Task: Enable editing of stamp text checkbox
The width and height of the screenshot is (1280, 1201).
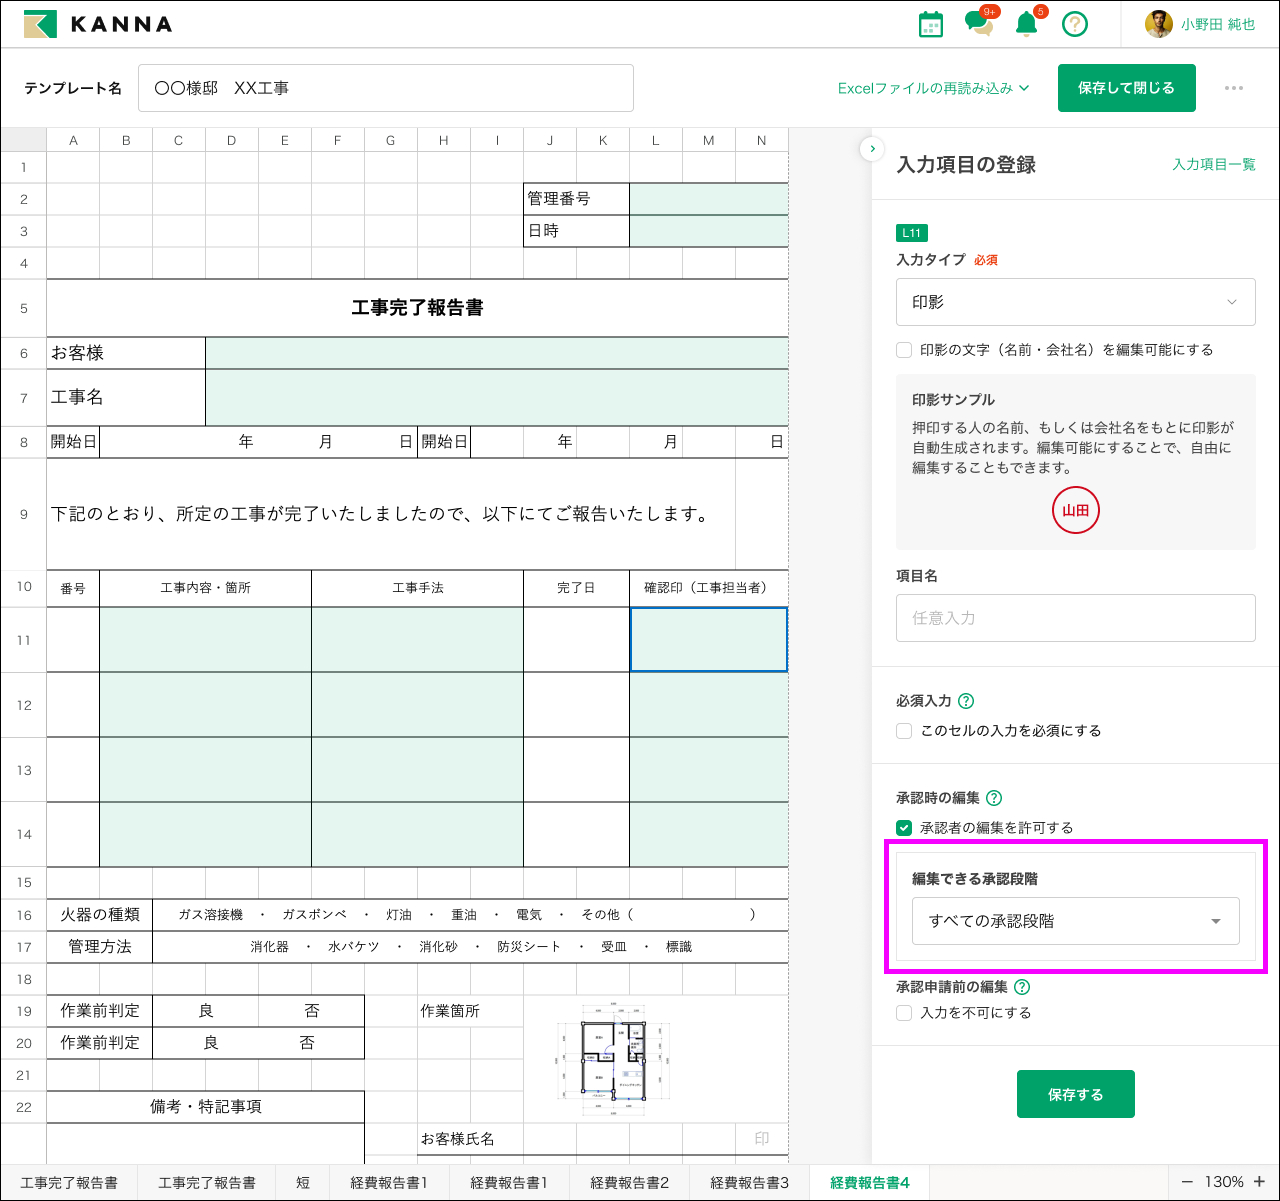Action: point(904,350)
